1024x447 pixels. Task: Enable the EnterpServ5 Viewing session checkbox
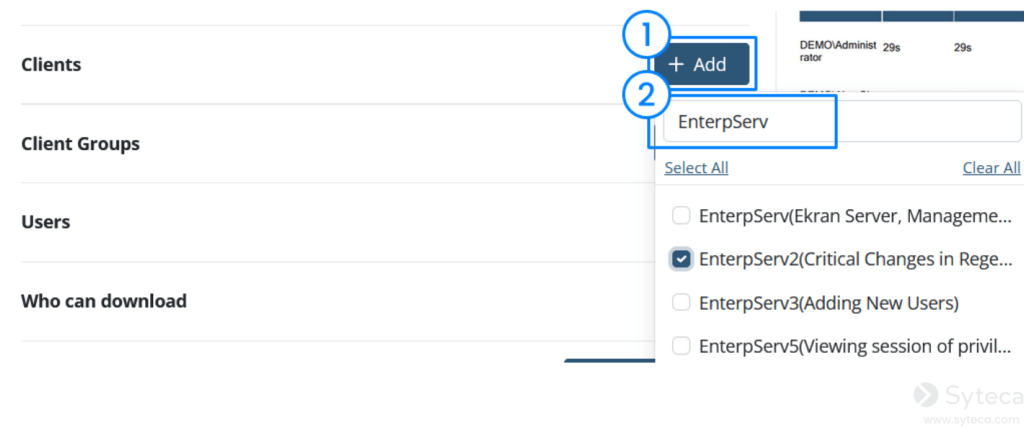tap(681, 346)
